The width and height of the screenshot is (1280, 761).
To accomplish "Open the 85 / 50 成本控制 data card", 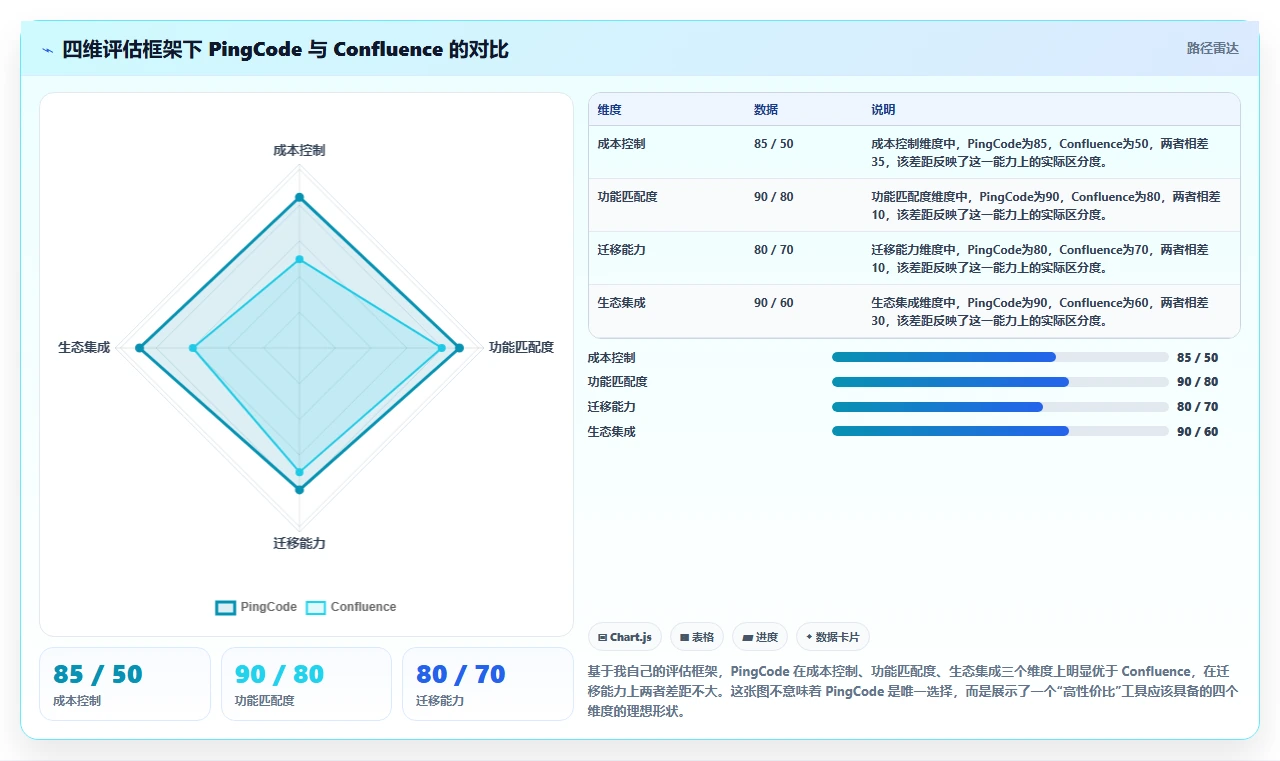I will click(x=125, y=684).
